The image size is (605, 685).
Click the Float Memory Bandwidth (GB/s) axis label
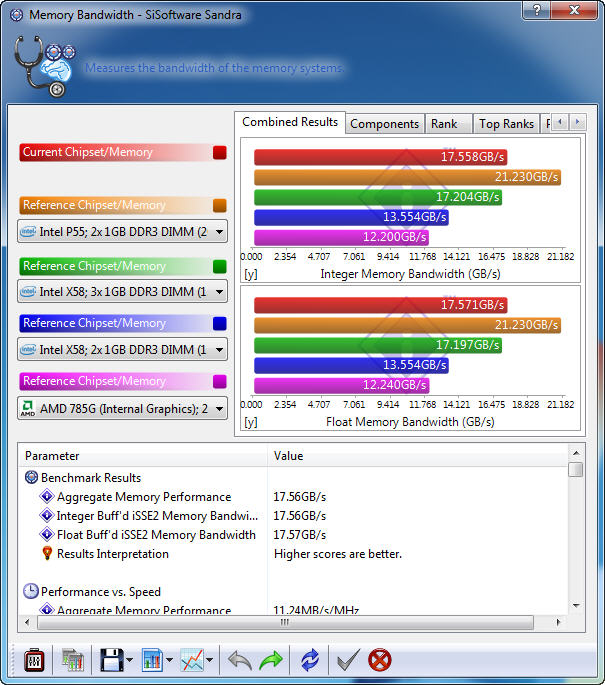pos(410,422)
